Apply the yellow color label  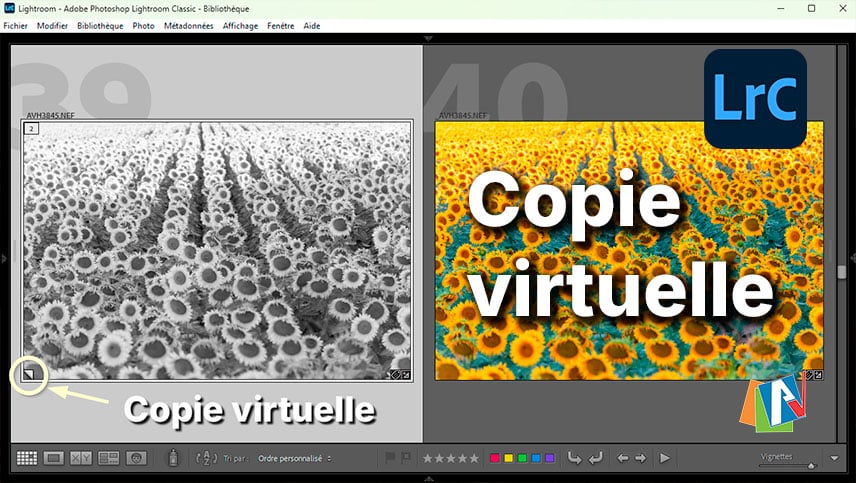(x=508, y=458)
